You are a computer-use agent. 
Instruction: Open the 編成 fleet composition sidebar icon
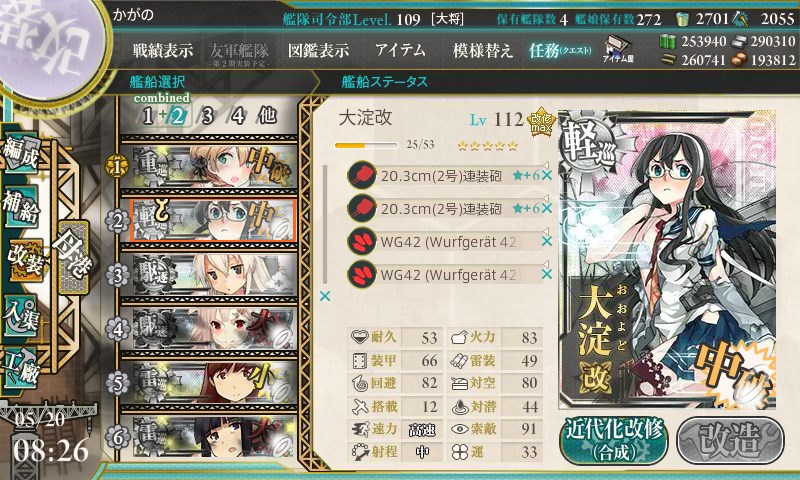pyautogui.click(x=21, y=153)
